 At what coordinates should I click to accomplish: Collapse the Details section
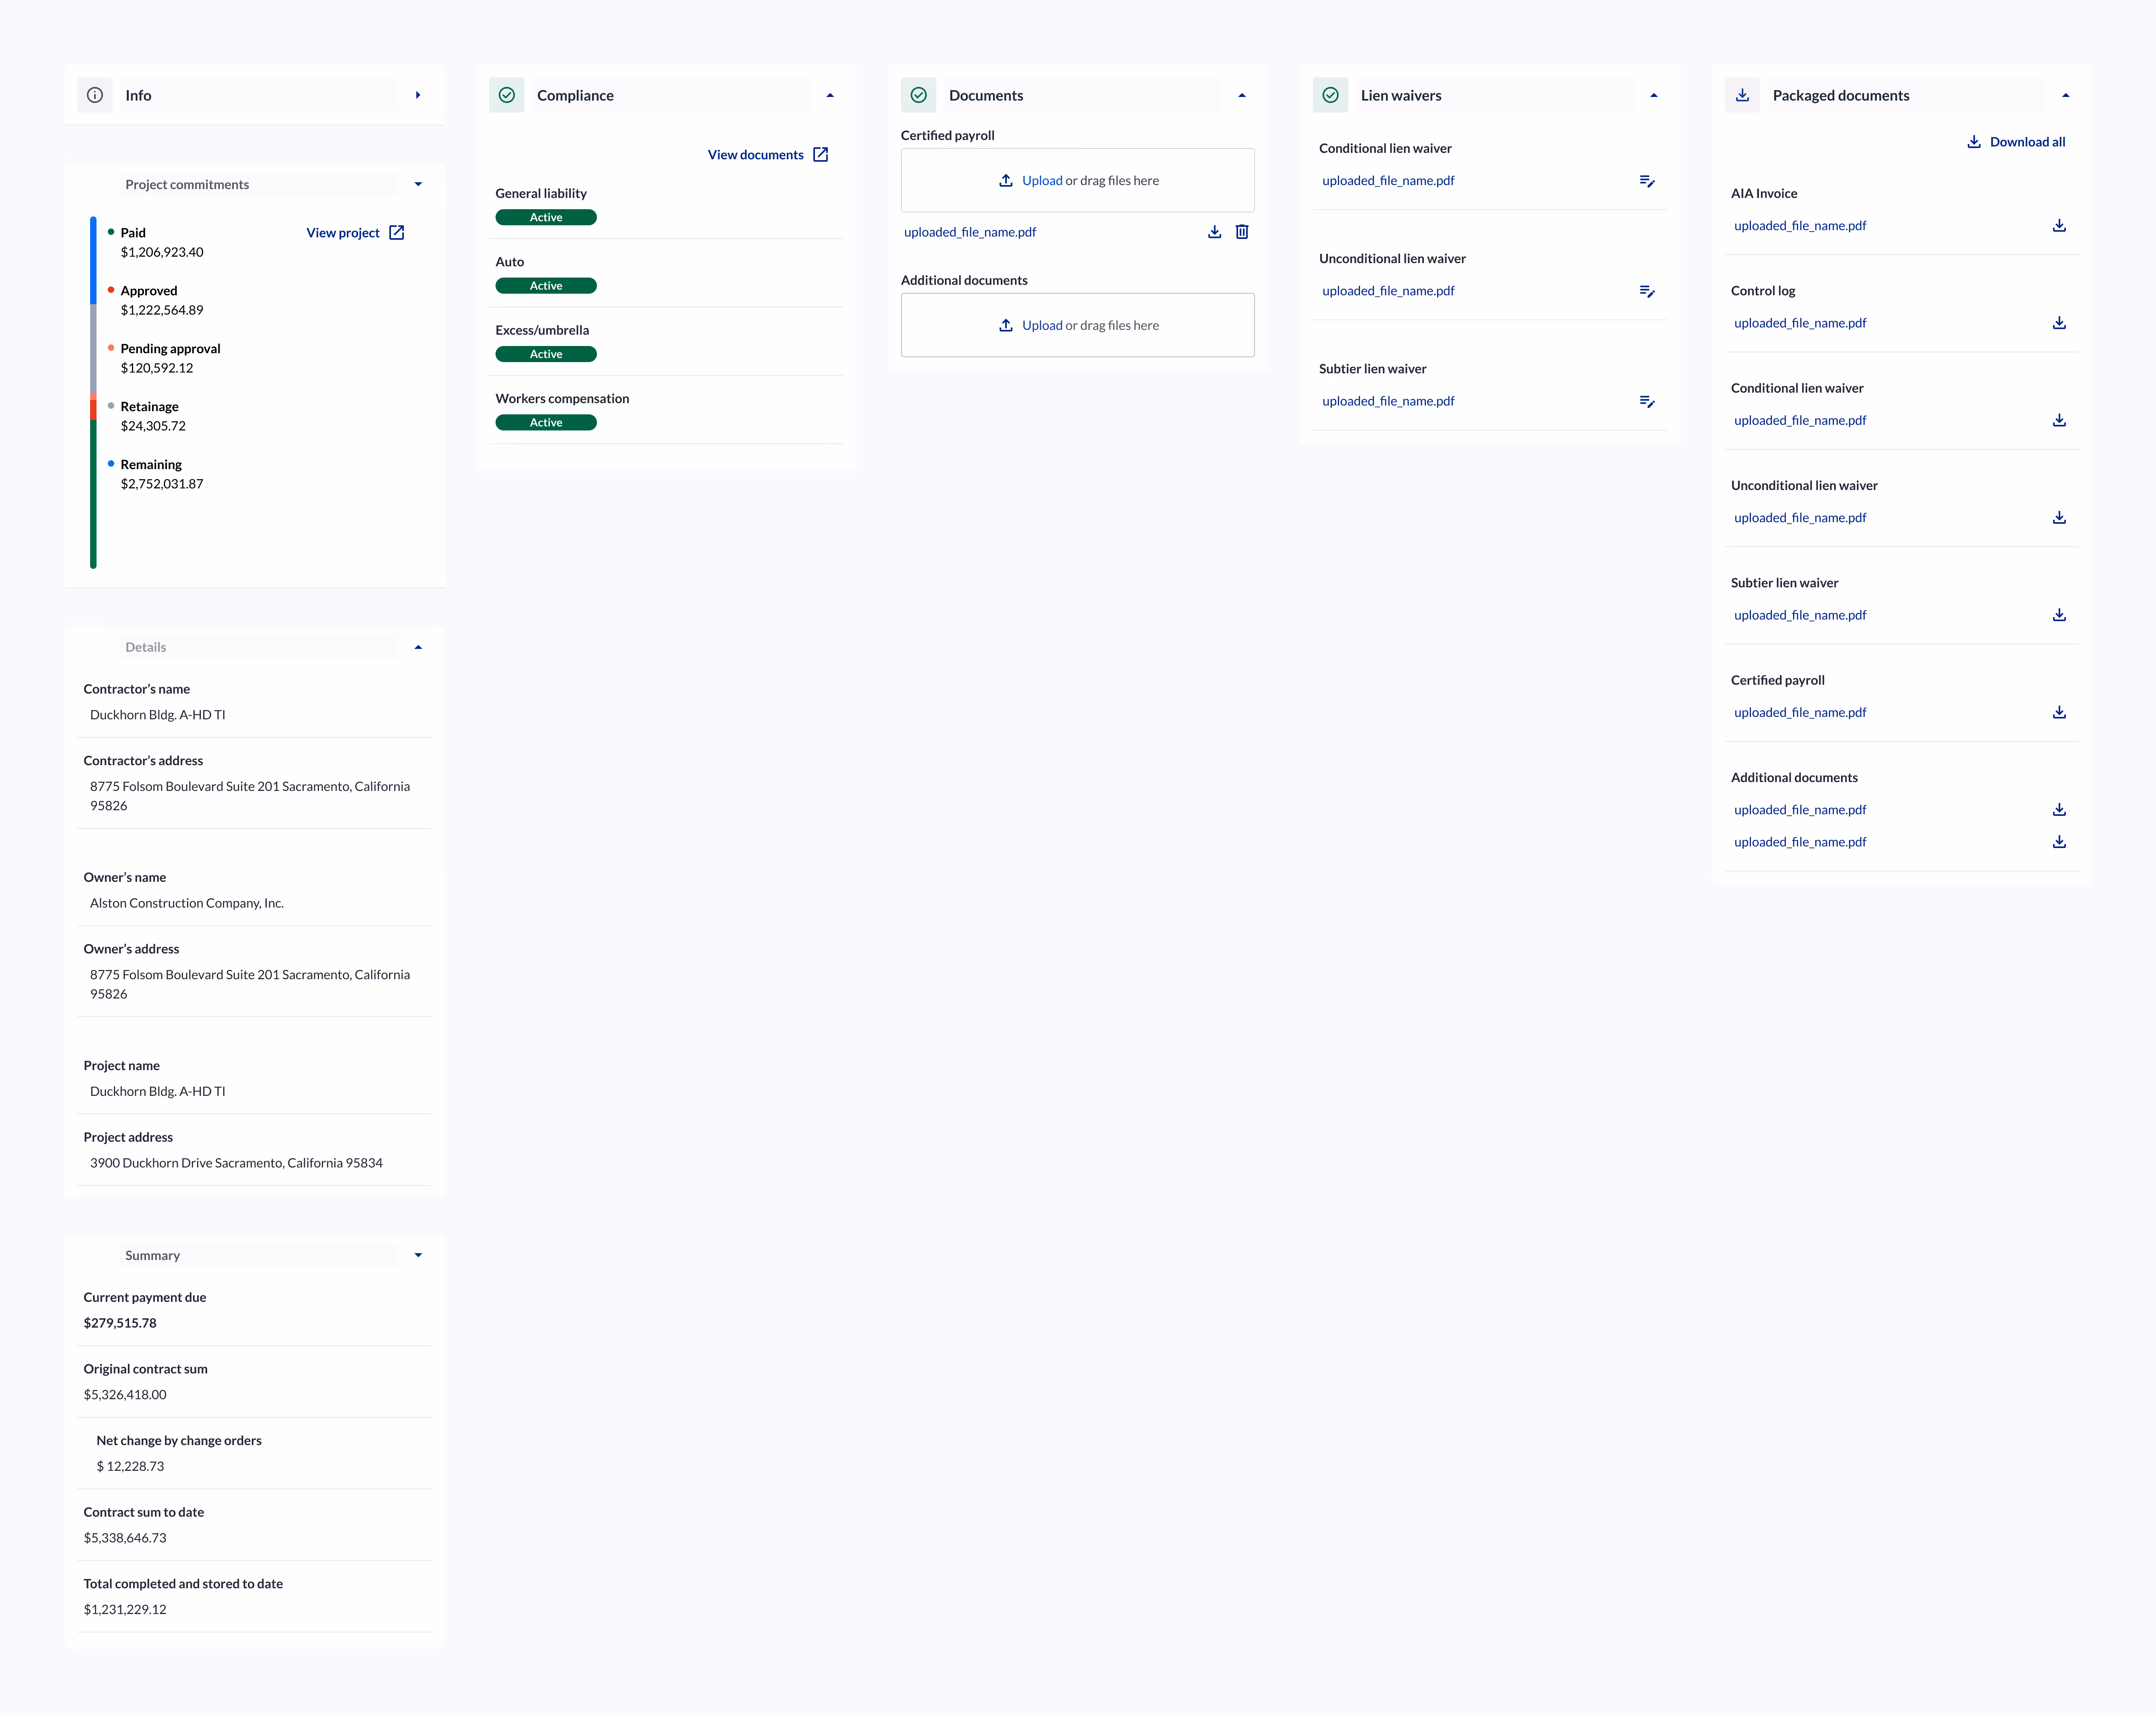[418, 647]
